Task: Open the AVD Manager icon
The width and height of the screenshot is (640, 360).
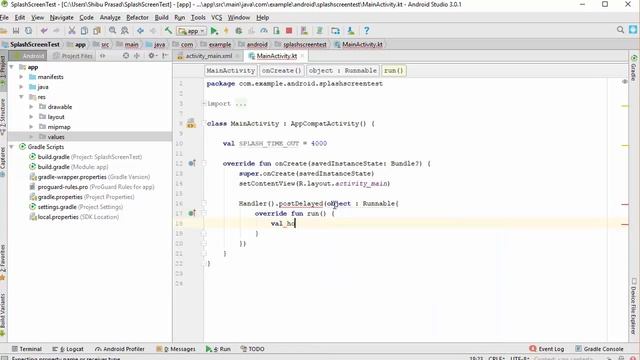Action: pos(304,31)
